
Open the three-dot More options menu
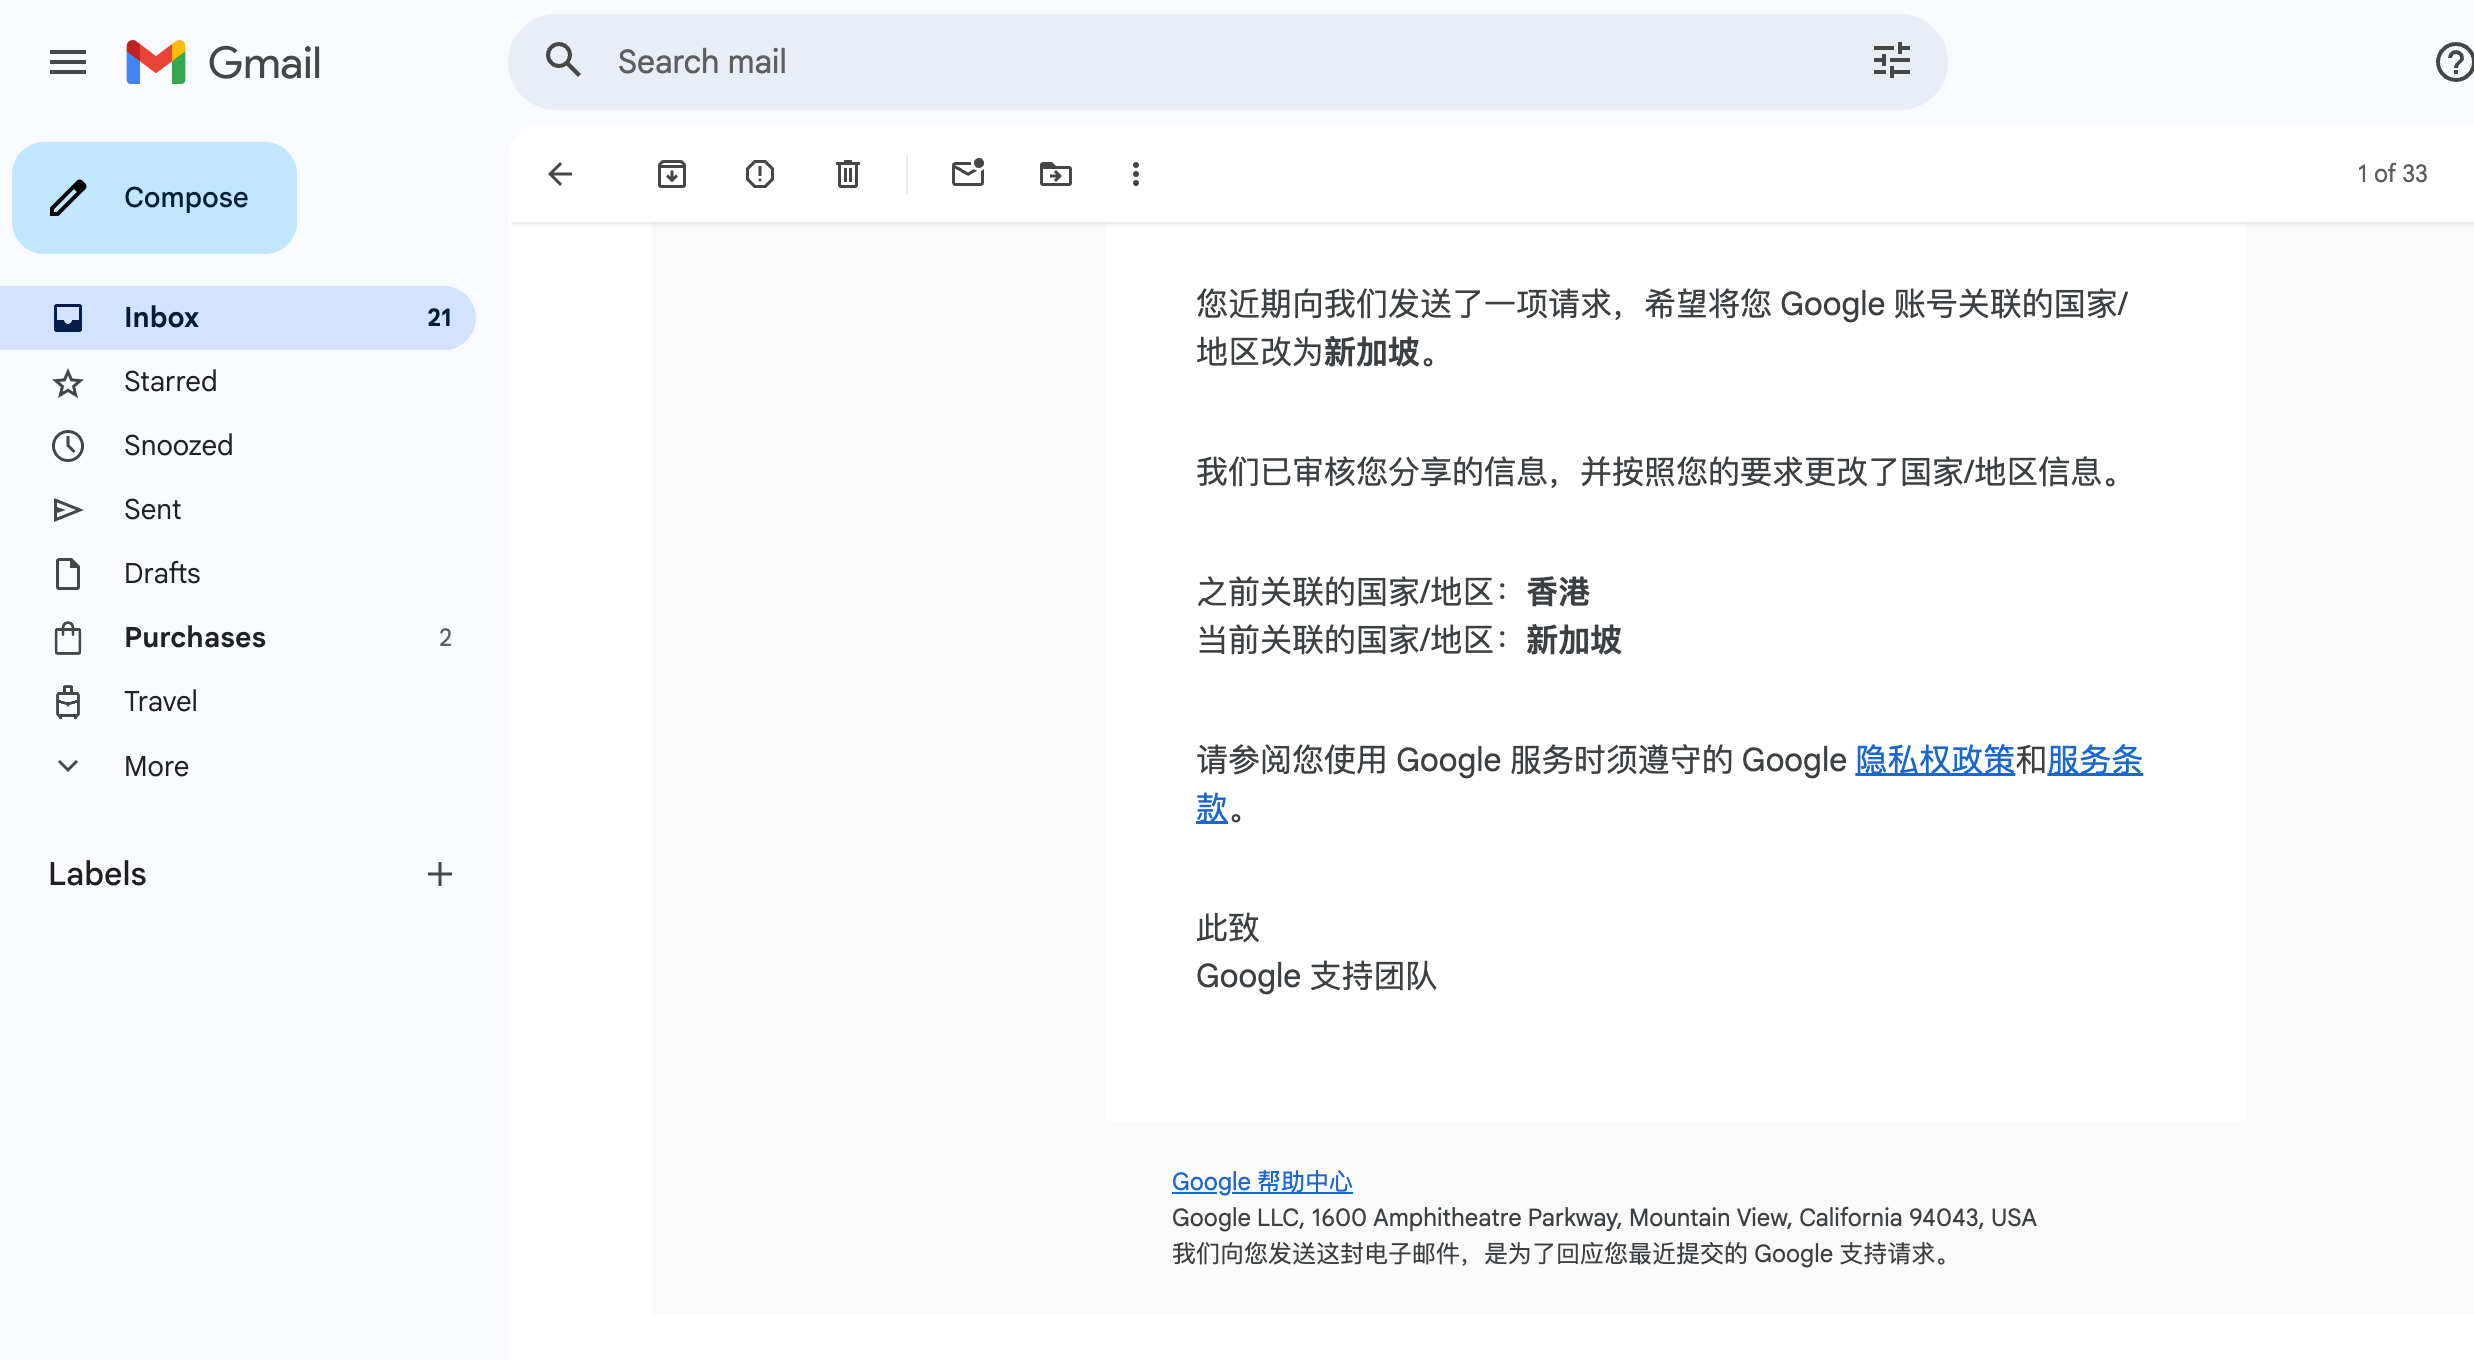[x=1135, y=174]
